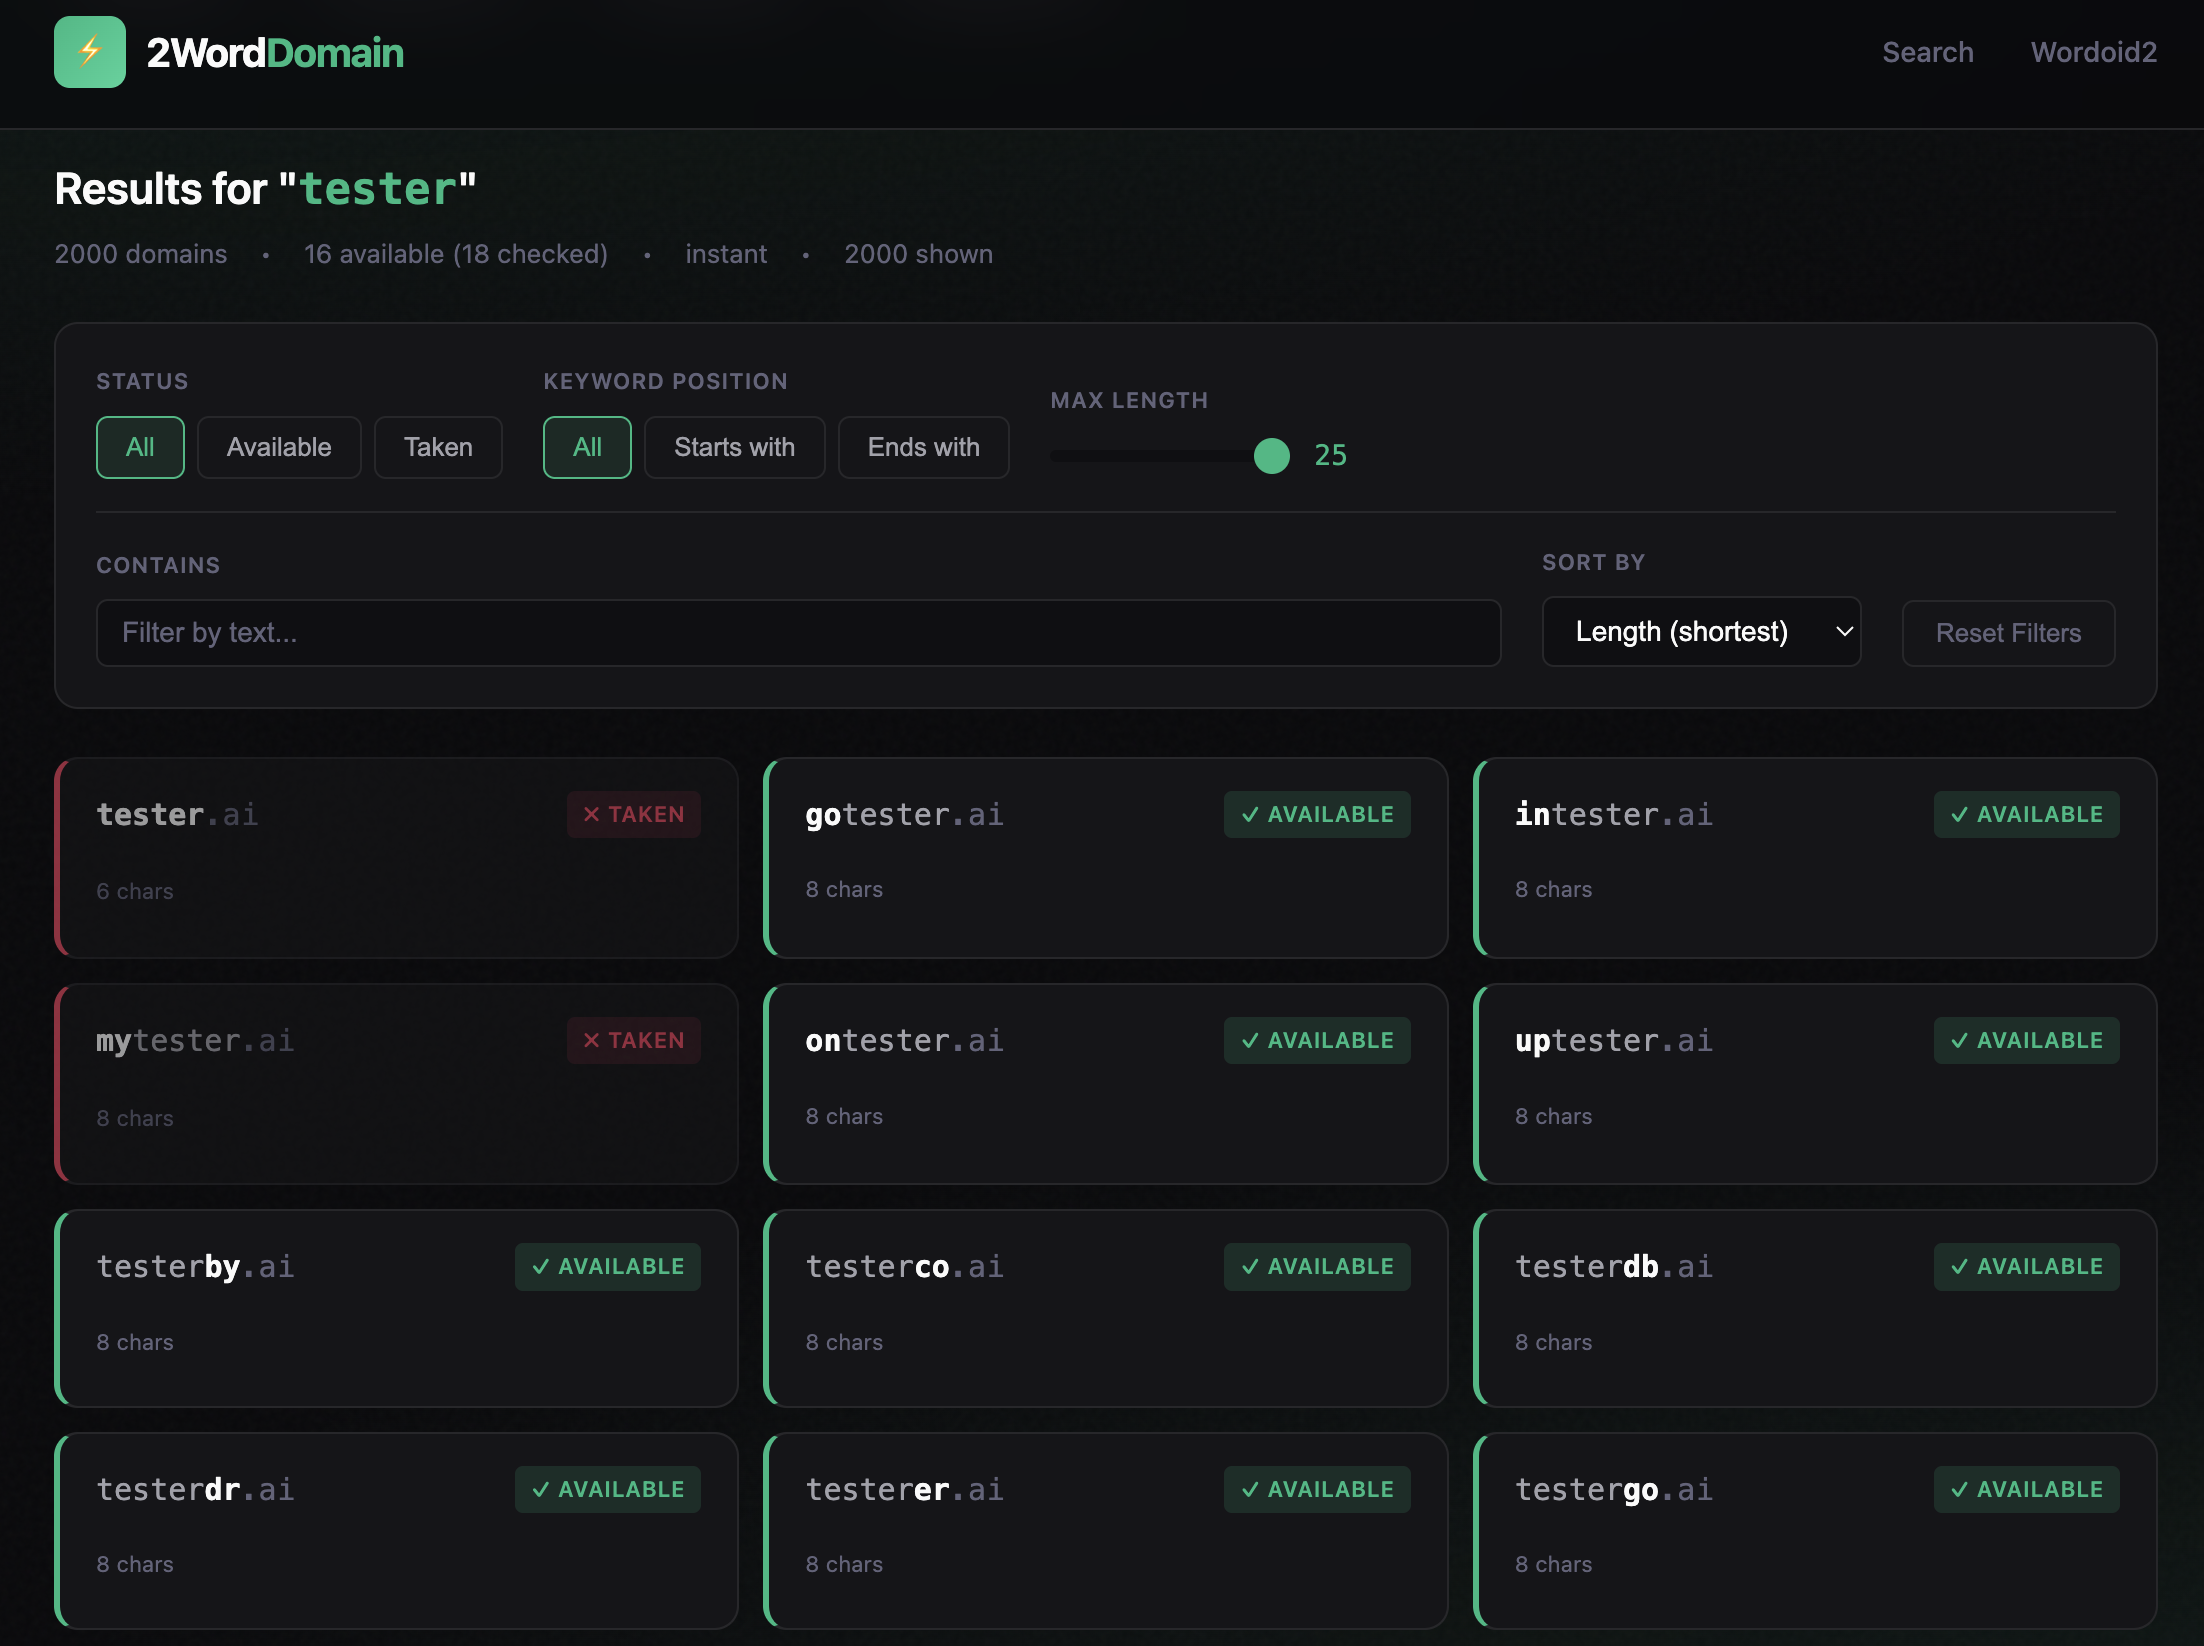Select the testerdb.ai domain card
This screenshot has width=2204, height=1646.
pos(1814,1308)
